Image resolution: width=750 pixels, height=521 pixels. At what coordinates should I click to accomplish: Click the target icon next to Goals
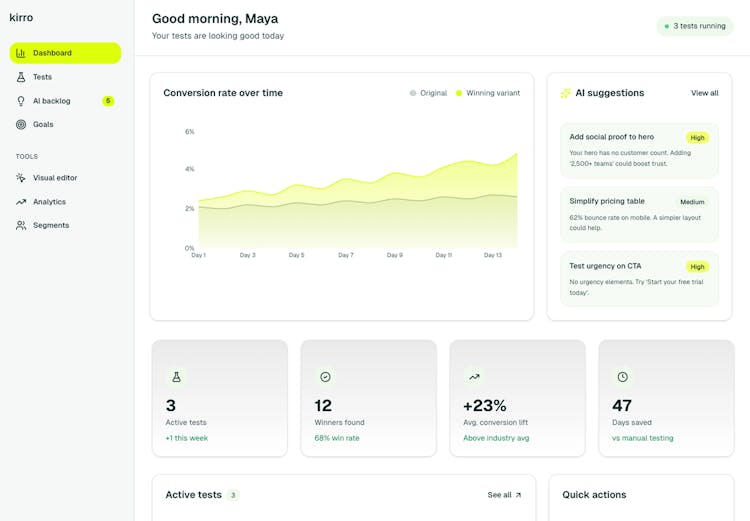(21, 125)
